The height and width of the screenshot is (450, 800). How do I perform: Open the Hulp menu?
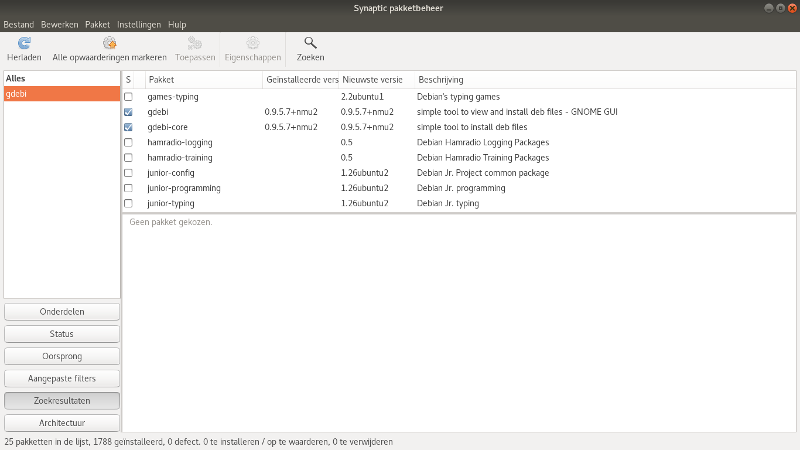[177, 24]
